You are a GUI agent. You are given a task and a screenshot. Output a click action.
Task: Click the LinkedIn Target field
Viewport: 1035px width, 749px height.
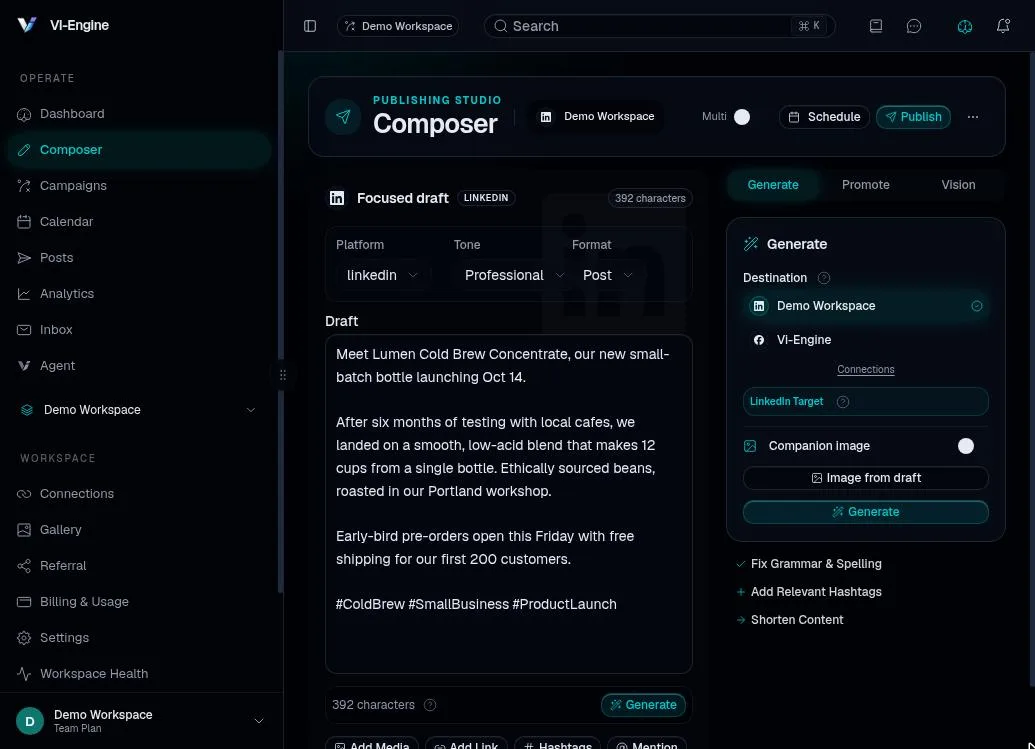click(x=865, y=402)
